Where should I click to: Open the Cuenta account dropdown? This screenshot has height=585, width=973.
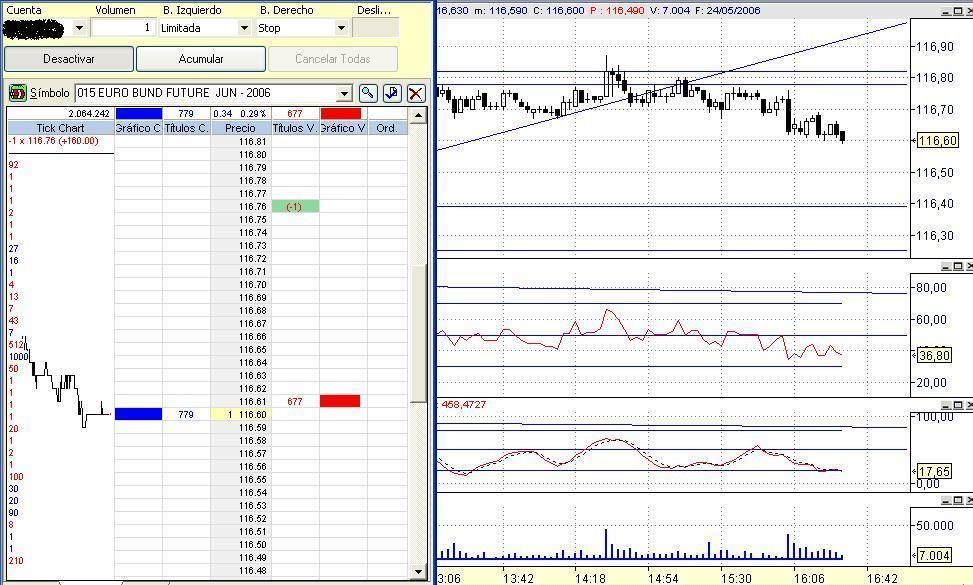tap(79, 28)
